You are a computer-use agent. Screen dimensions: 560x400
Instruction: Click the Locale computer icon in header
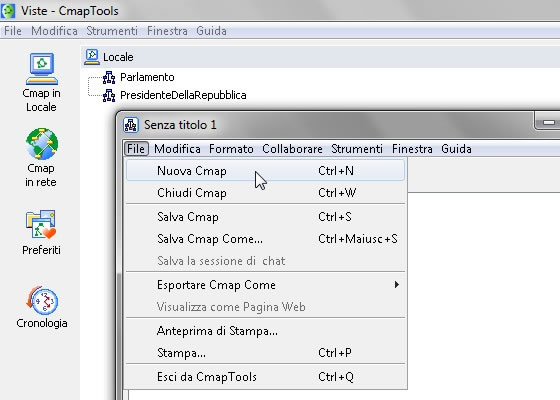[x=92, y=57]
